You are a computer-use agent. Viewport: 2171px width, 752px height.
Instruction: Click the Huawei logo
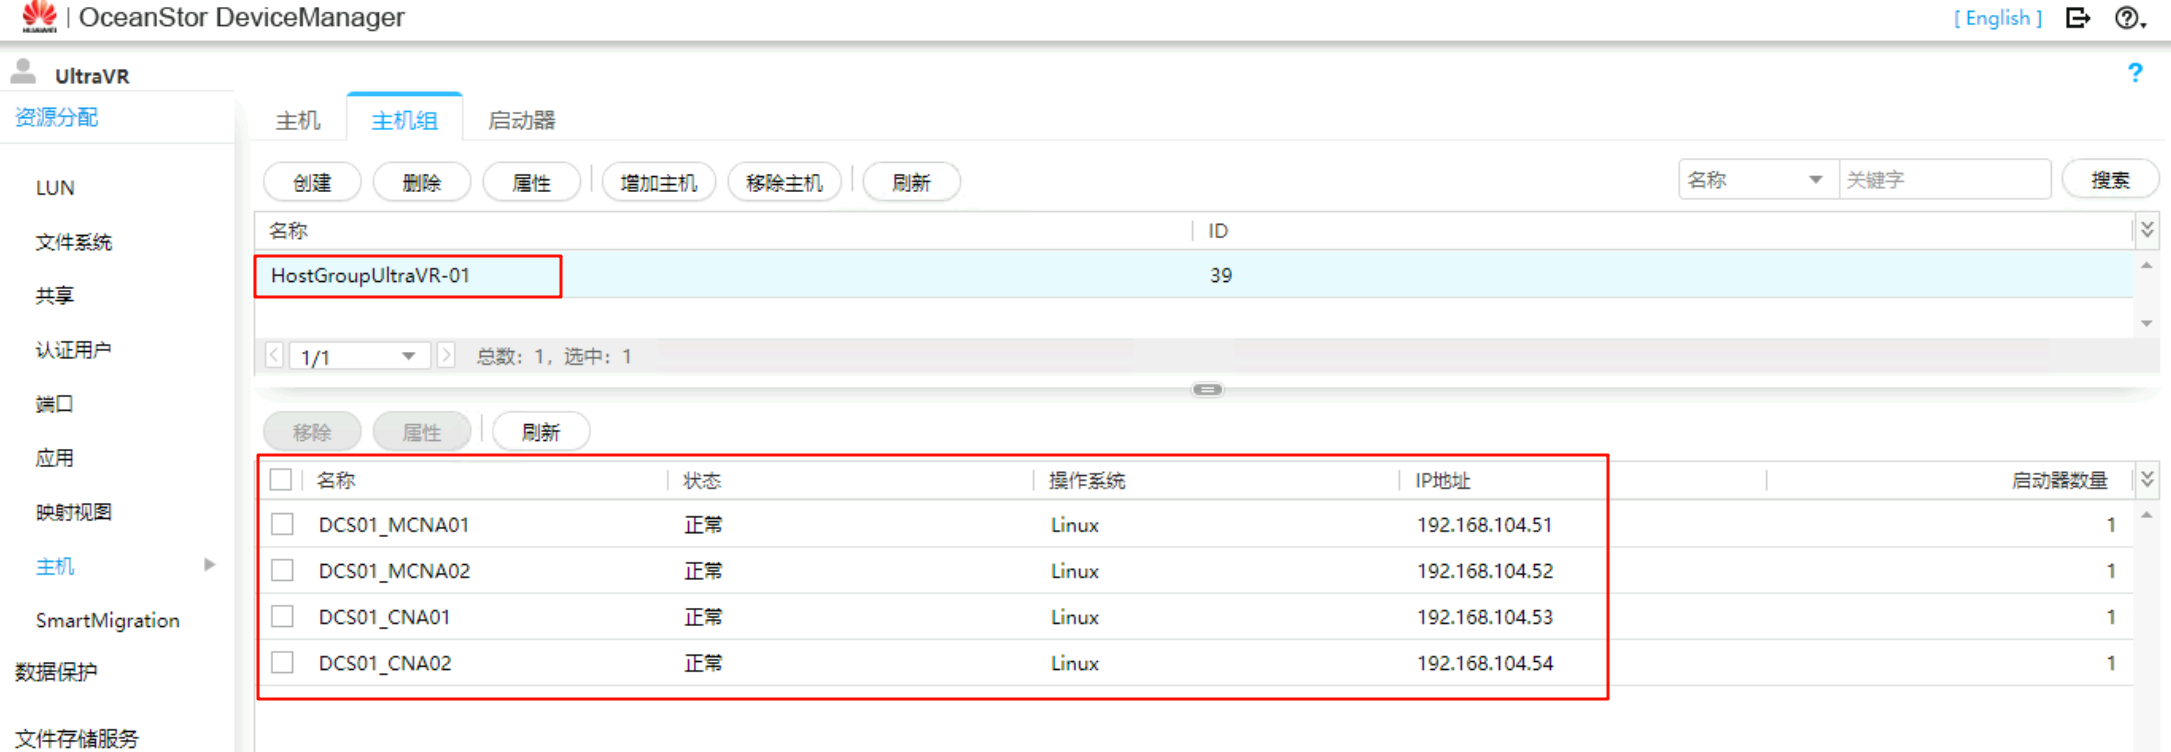(x=39, y=17)
